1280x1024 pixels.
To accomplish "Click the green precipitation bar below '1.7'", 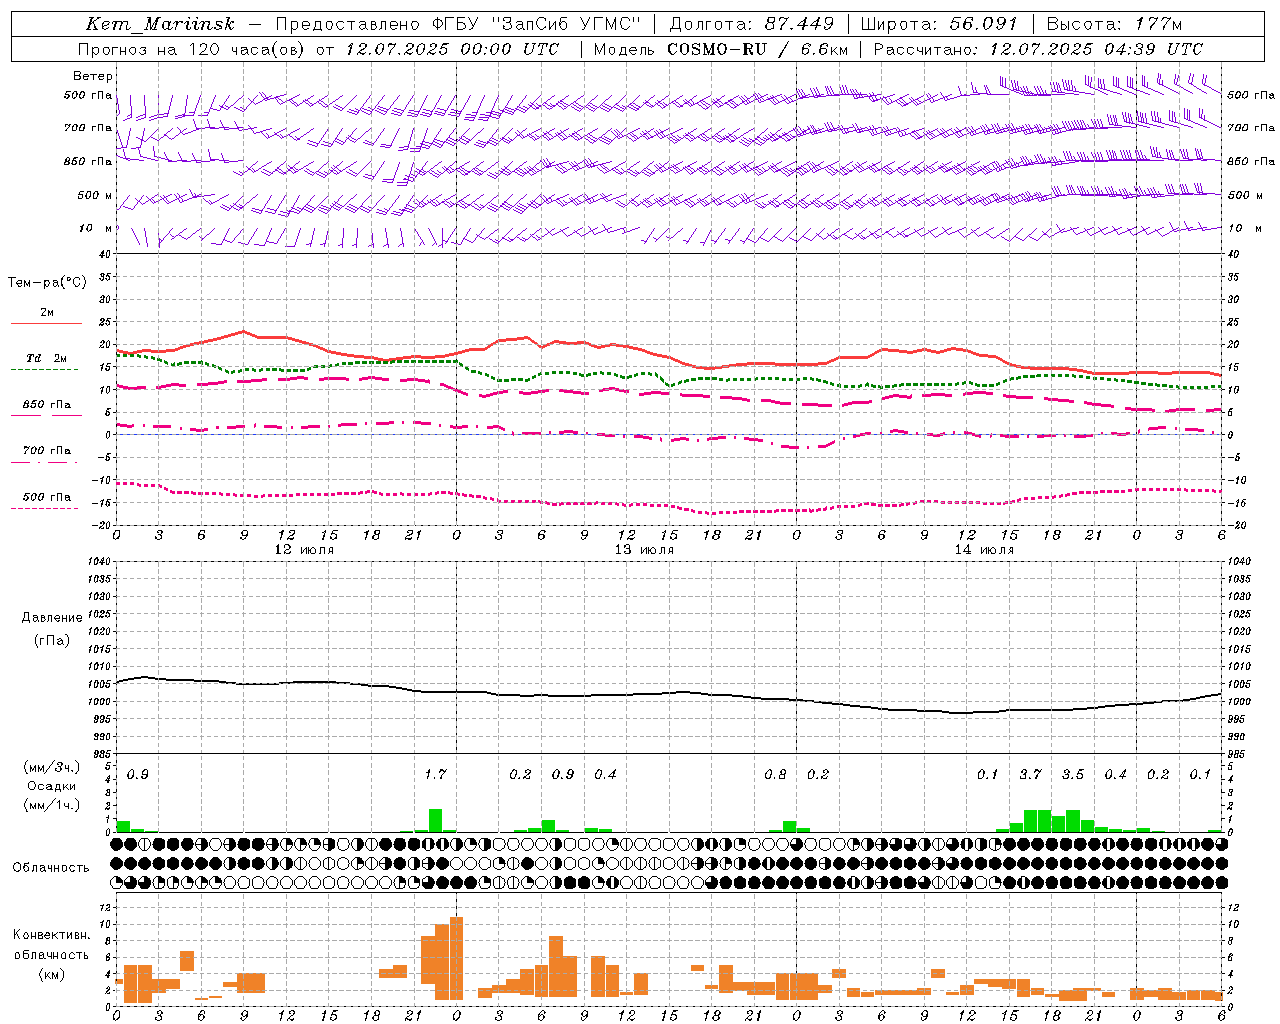I will point(435,820).
